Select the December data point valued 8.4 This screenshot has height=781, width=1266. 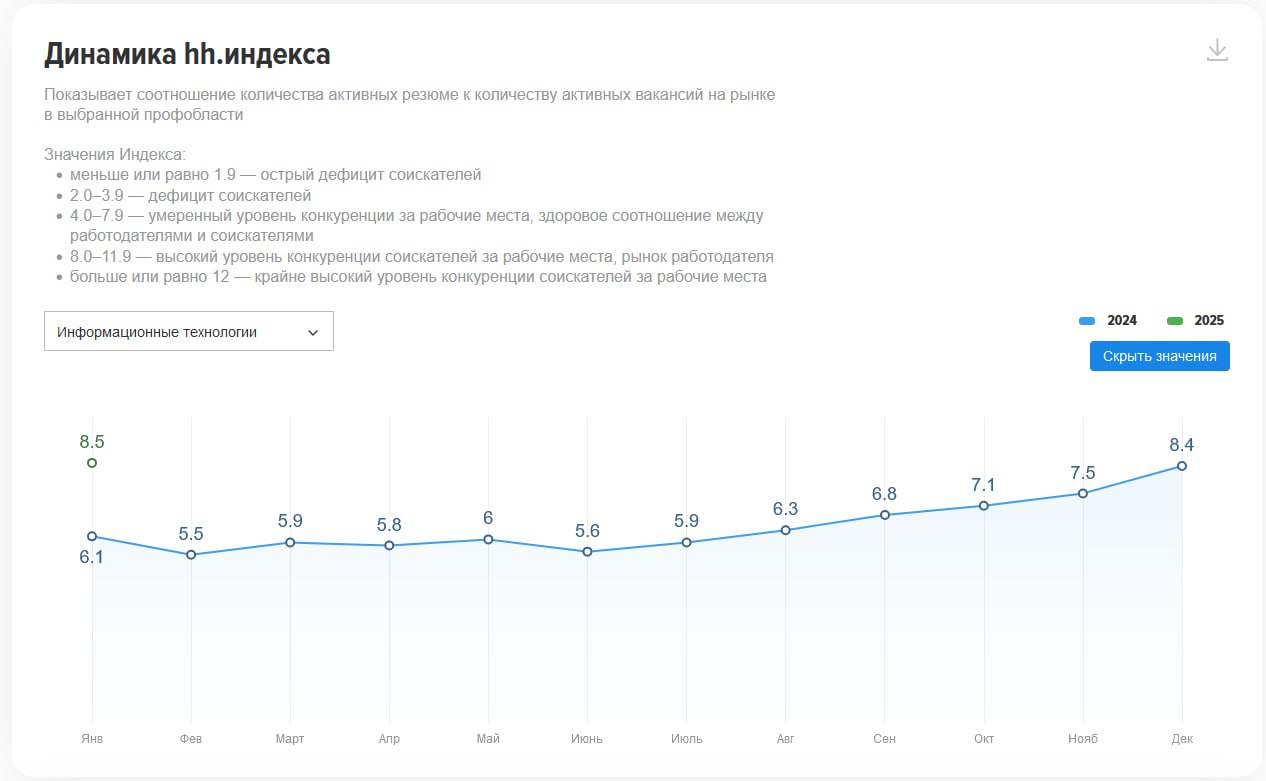click(1182, 466)
